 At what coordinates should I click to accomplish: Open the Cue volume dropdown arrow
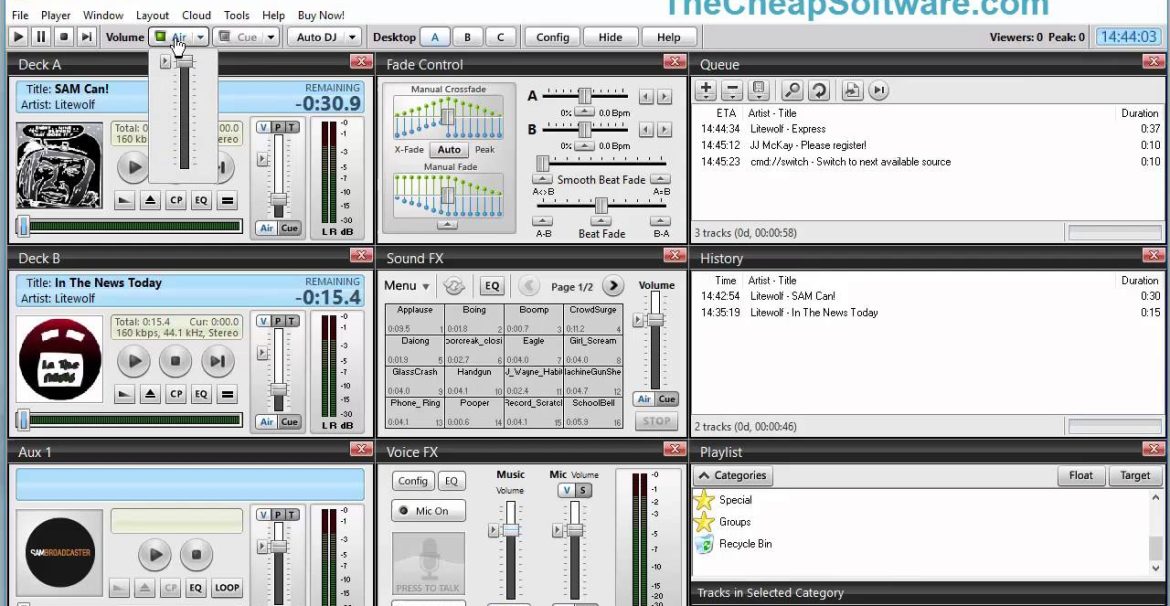(271, 37)
